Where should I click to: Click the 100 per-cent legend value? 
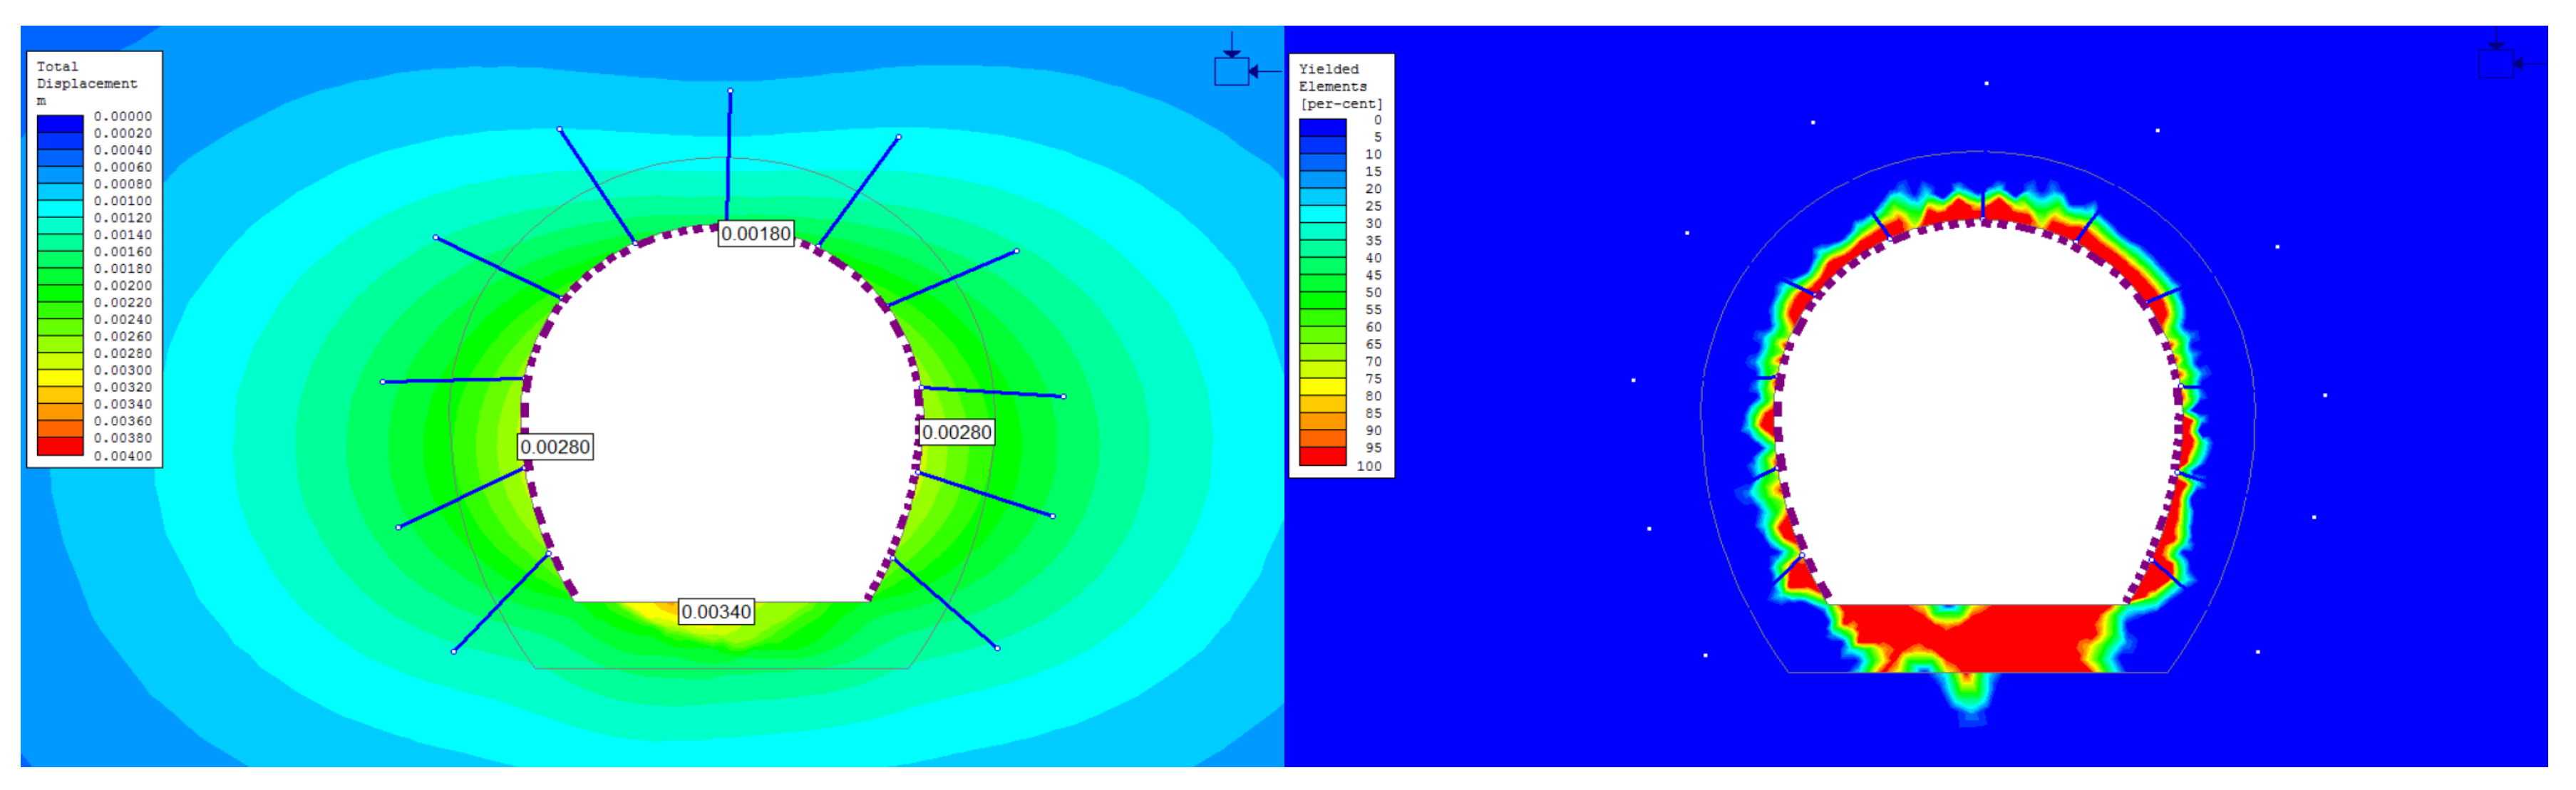(1368, 466)
